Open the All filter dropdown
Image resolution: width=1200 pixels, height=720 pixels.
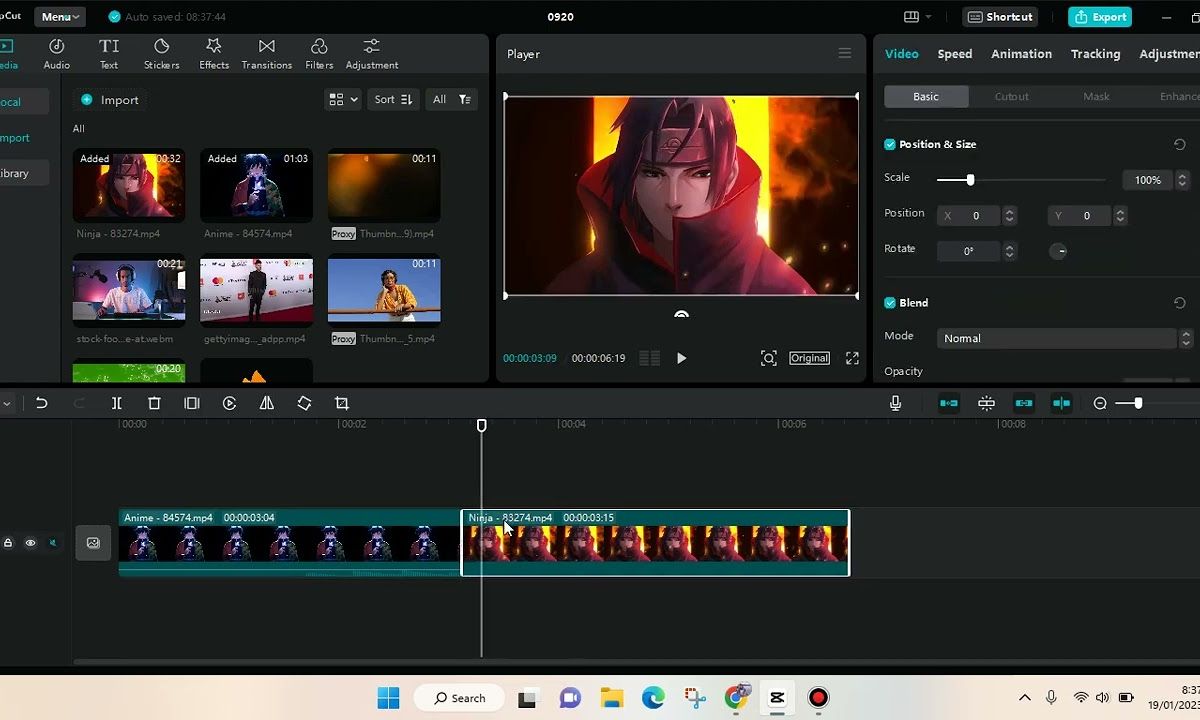pyautogui.click(x=451, y=99)
